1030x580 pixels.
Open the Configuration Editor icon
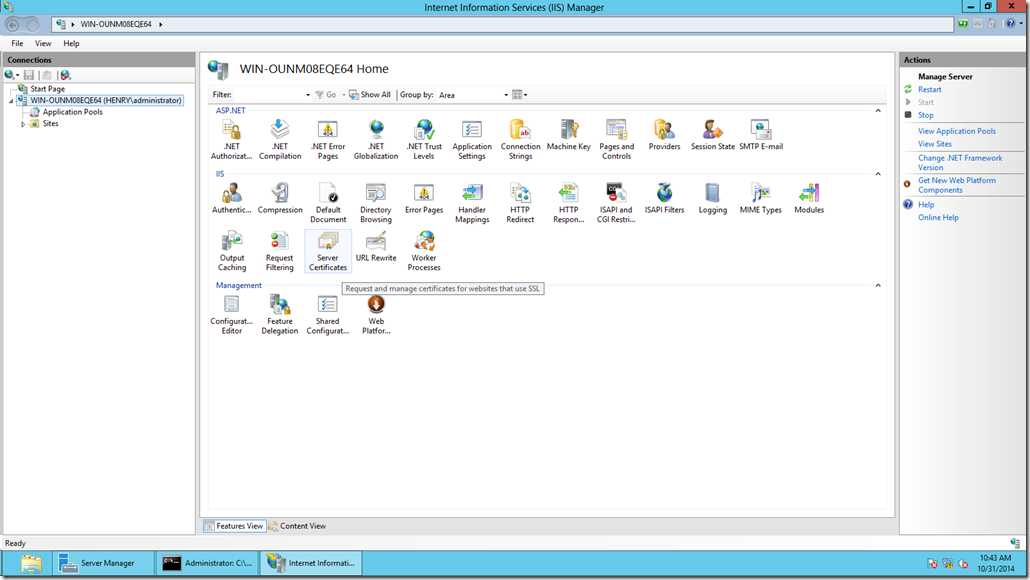231,315
